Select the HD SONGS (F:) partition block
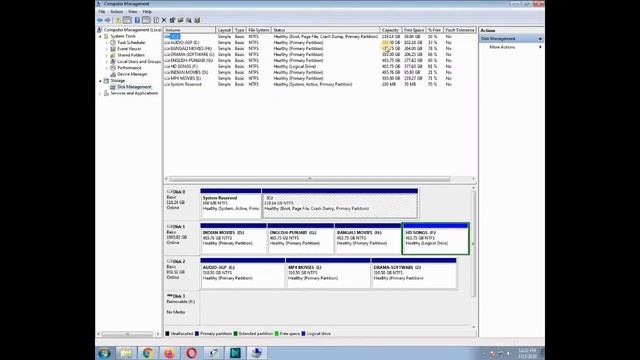This screenshot has width=640, height=360. (x=436, y=239)
